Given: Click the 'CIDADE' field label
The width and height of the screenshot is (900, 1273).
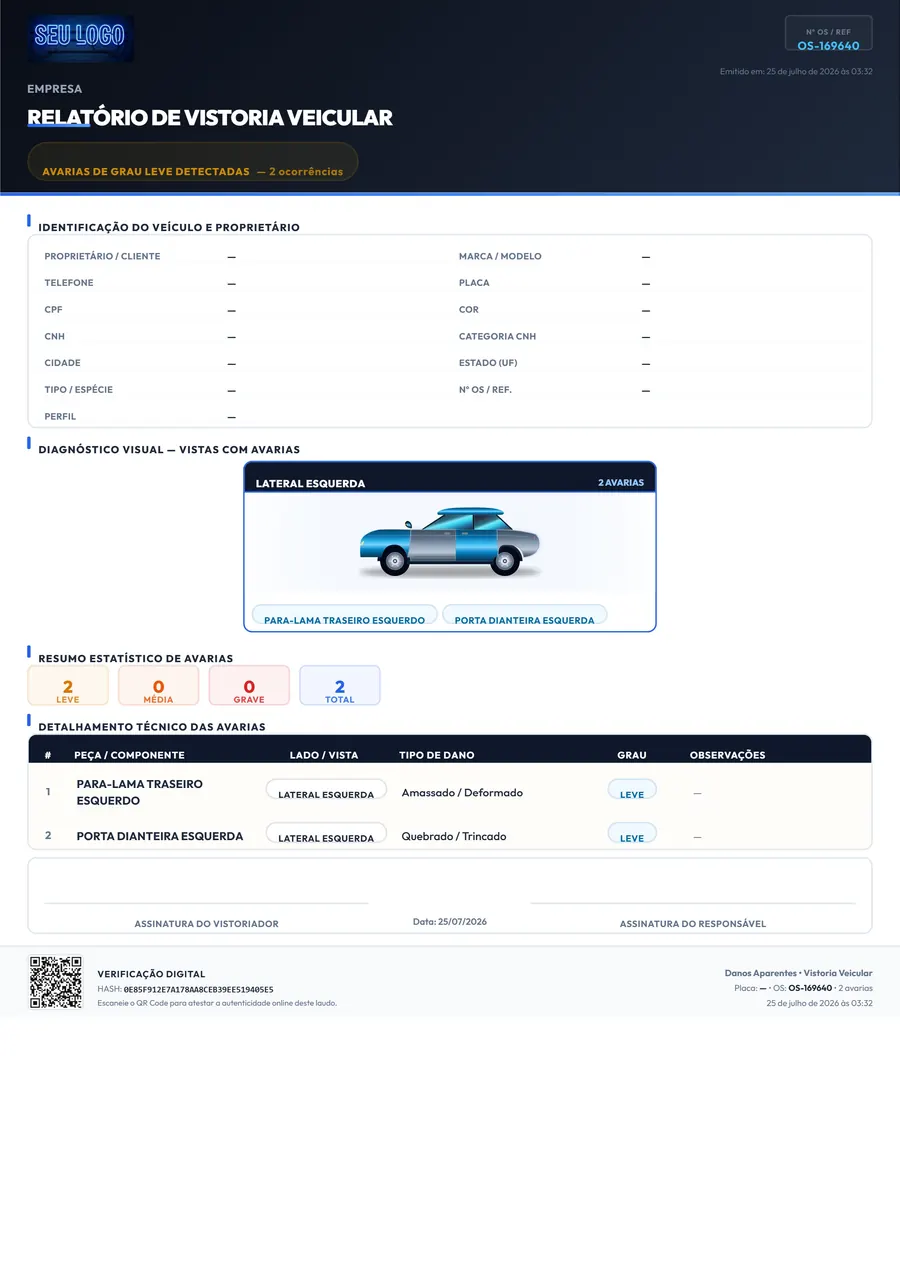Looking at the screenshot, I should 62,363.
